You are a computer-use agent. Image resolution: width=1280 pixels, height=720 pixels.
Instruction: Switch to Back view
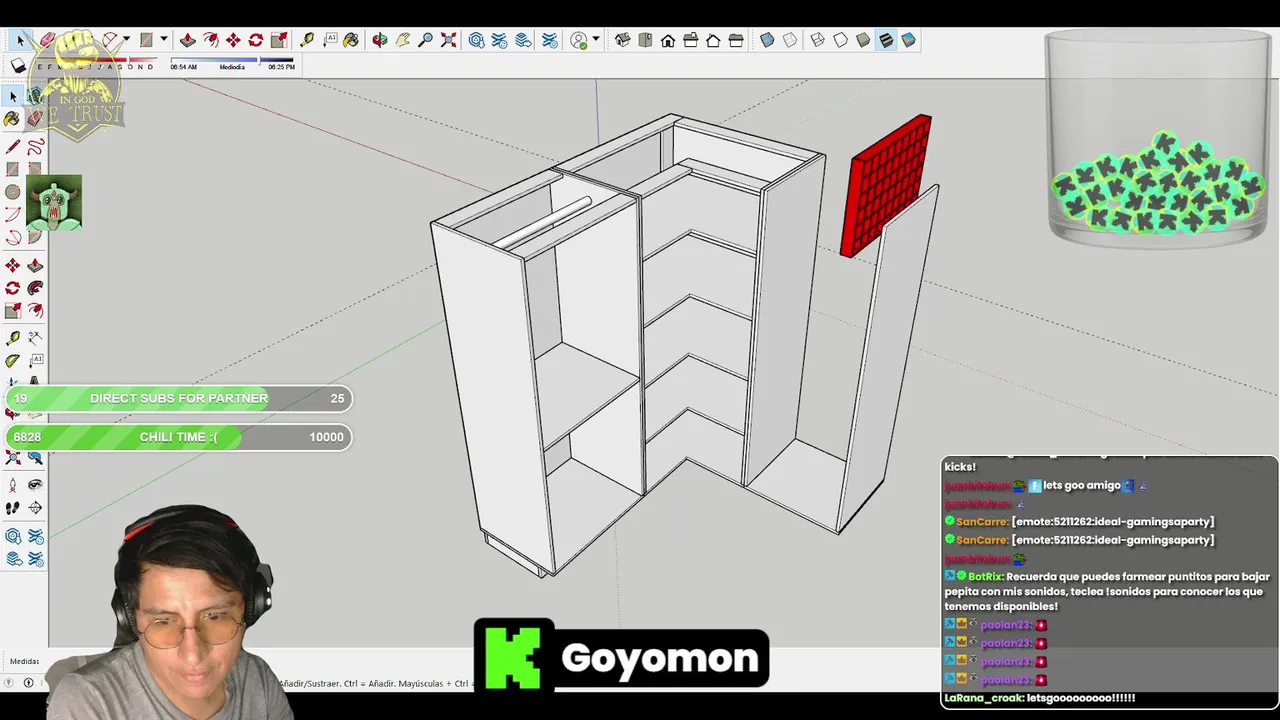point(713,40)
